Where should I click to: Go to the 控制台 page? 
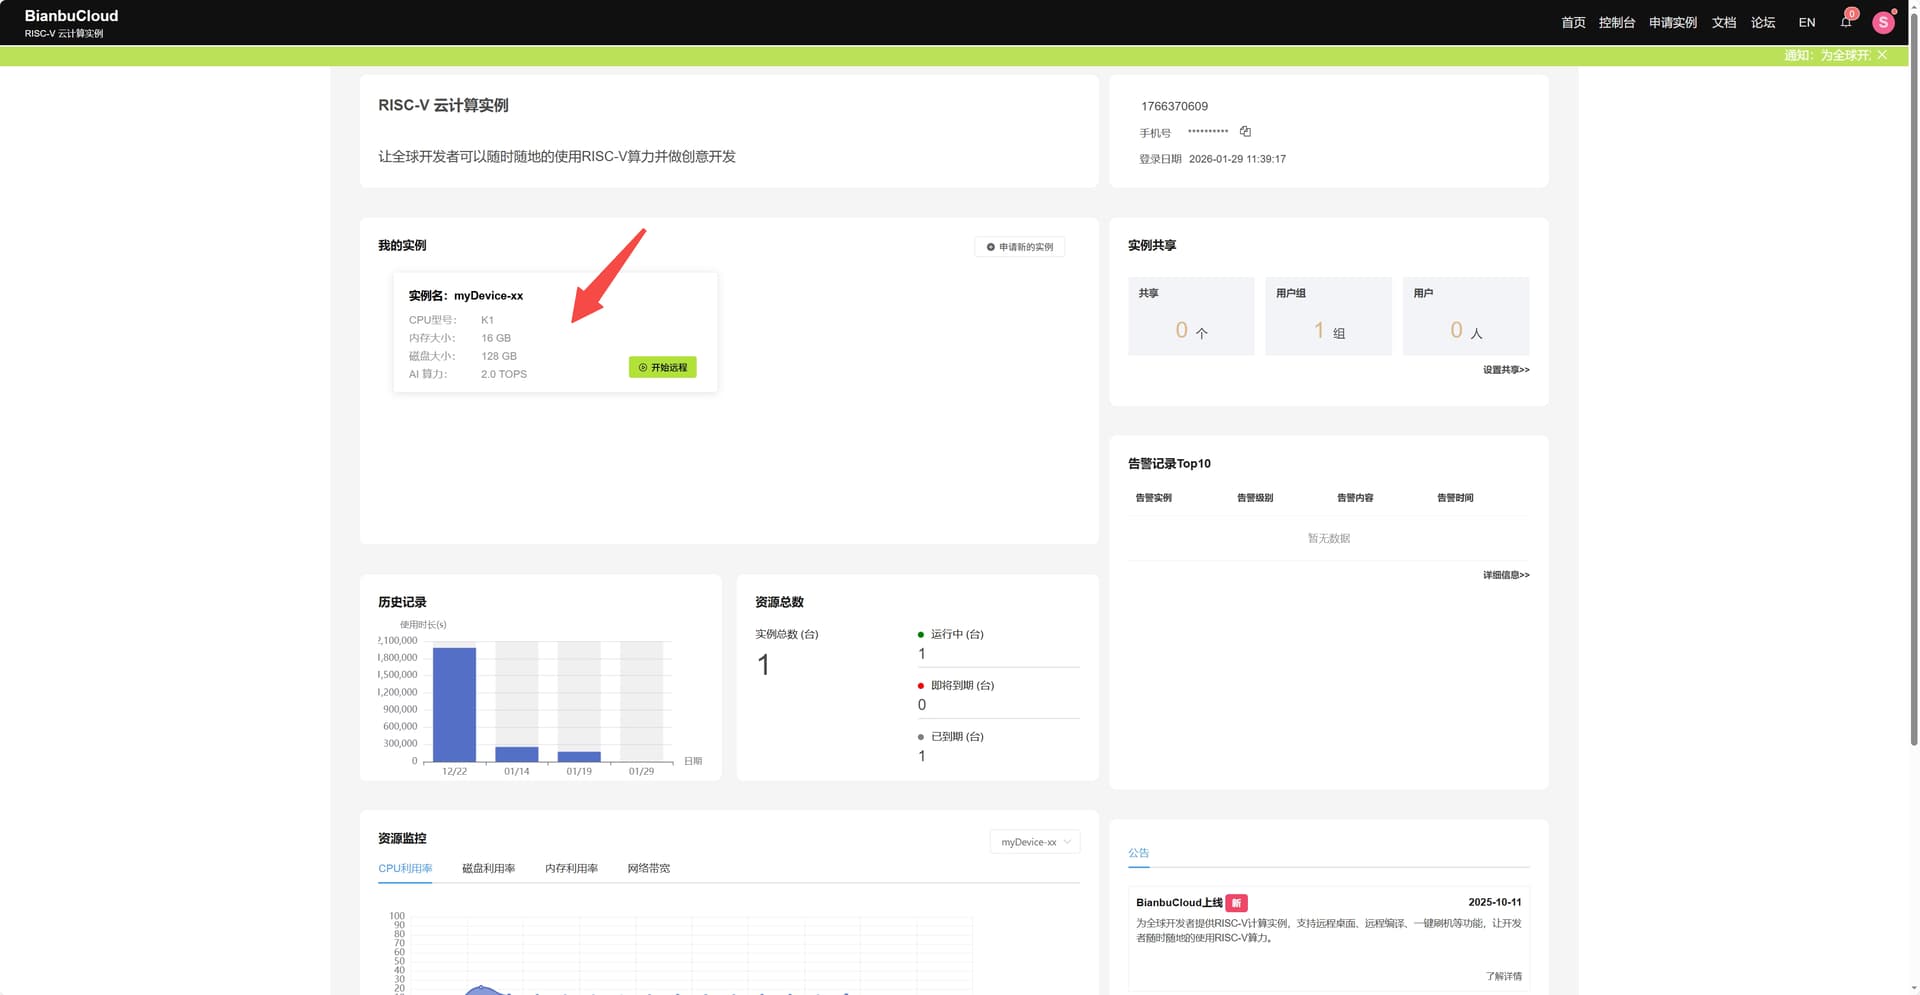(x=1616, y=22)
